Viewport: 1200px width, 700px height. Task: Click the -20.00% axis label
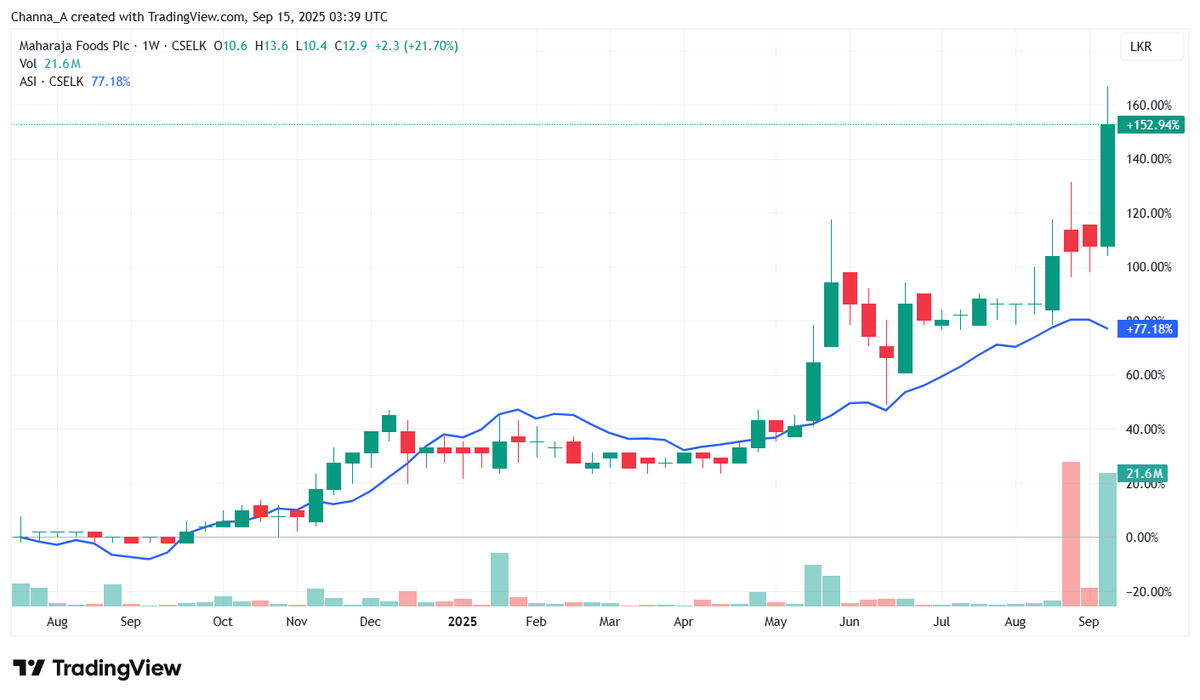(1149, 591)
